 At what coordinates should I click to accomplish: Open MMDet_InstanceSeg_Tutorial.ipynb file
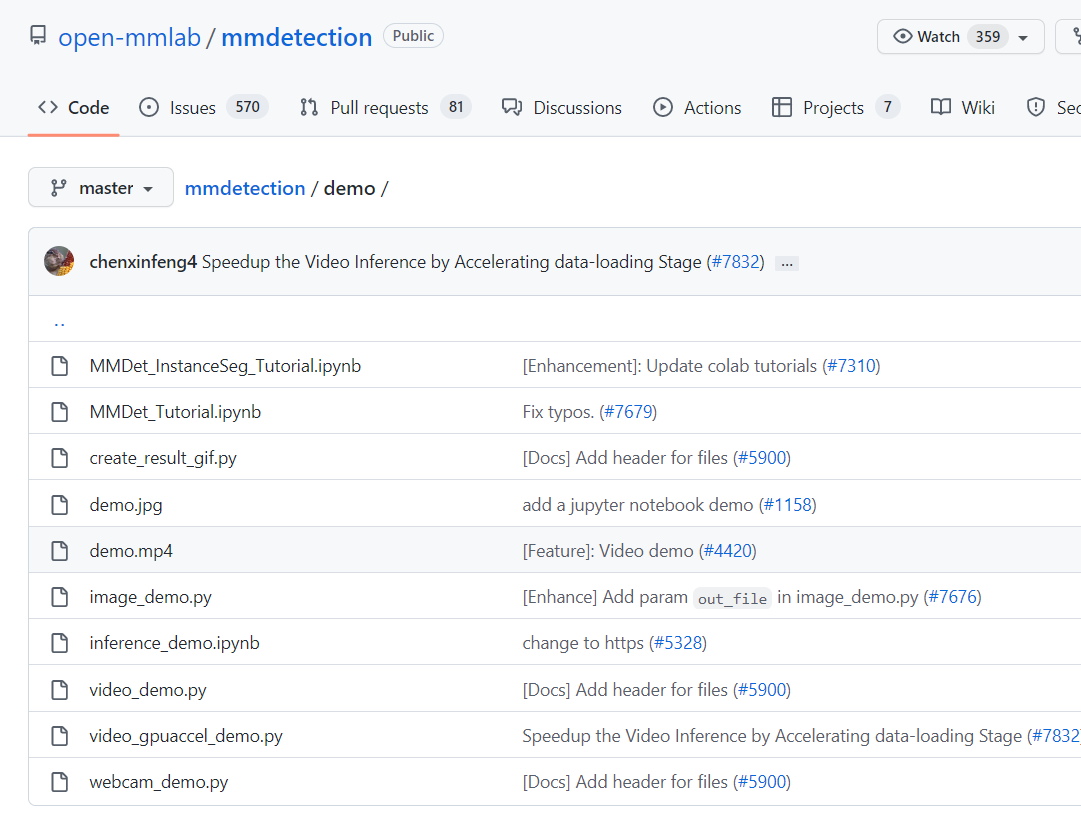tap(225, 365)
